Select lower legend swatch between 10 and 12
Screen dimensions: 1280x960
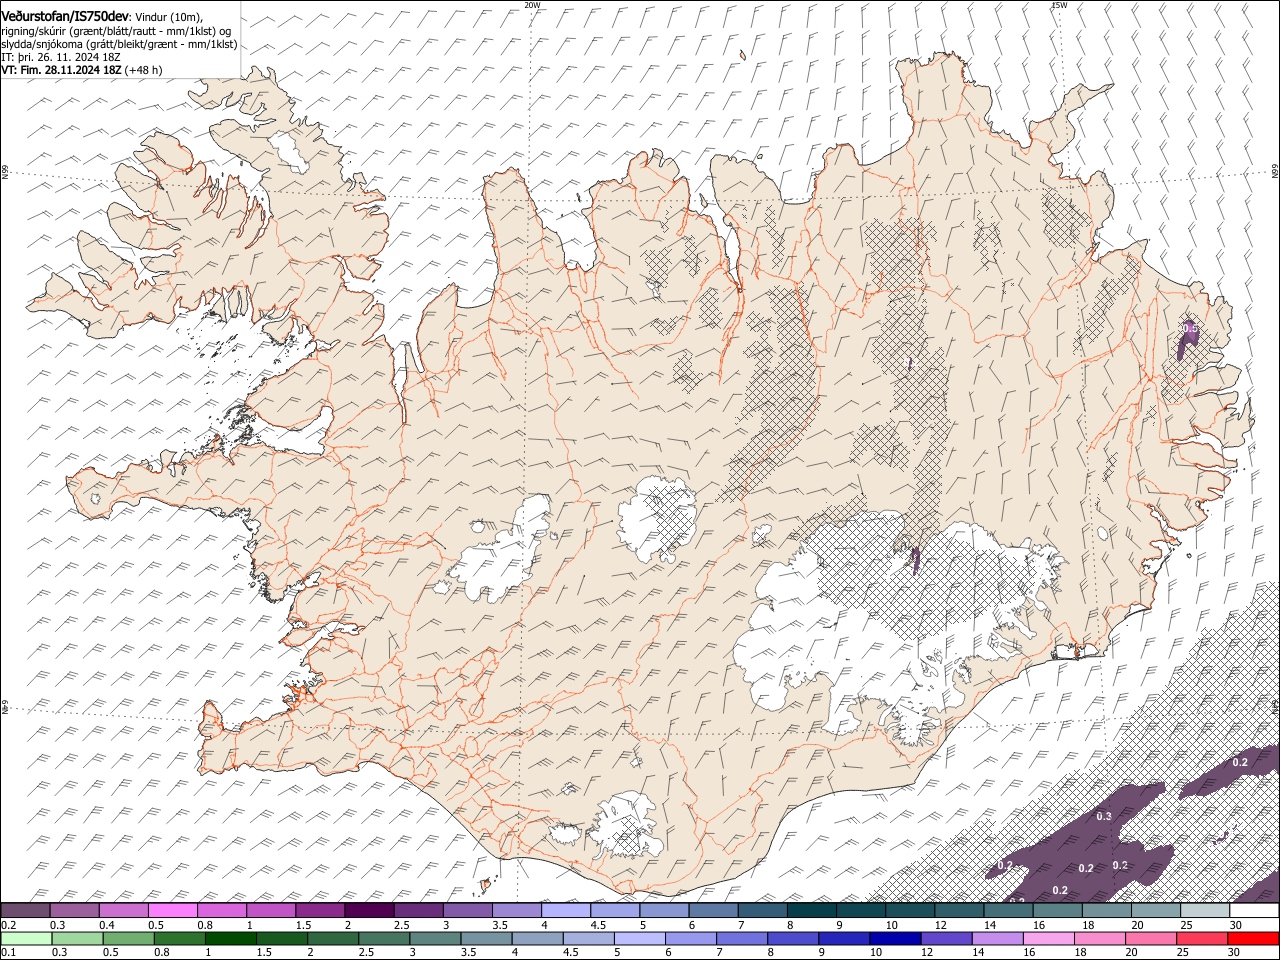pyautogui.click(x=895, y=939)
